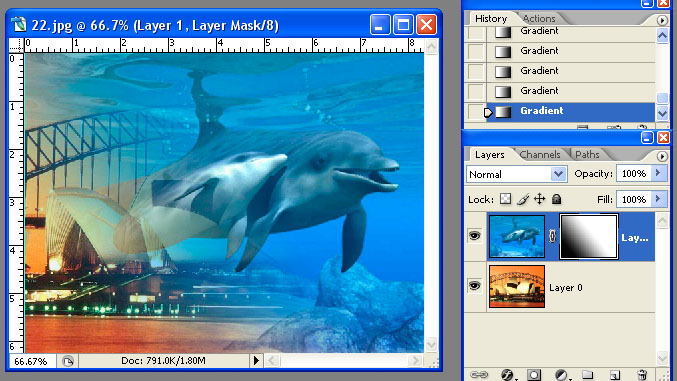
Task: Click the status bar workgroup icon beside zoom
Action: coord(67,361)
